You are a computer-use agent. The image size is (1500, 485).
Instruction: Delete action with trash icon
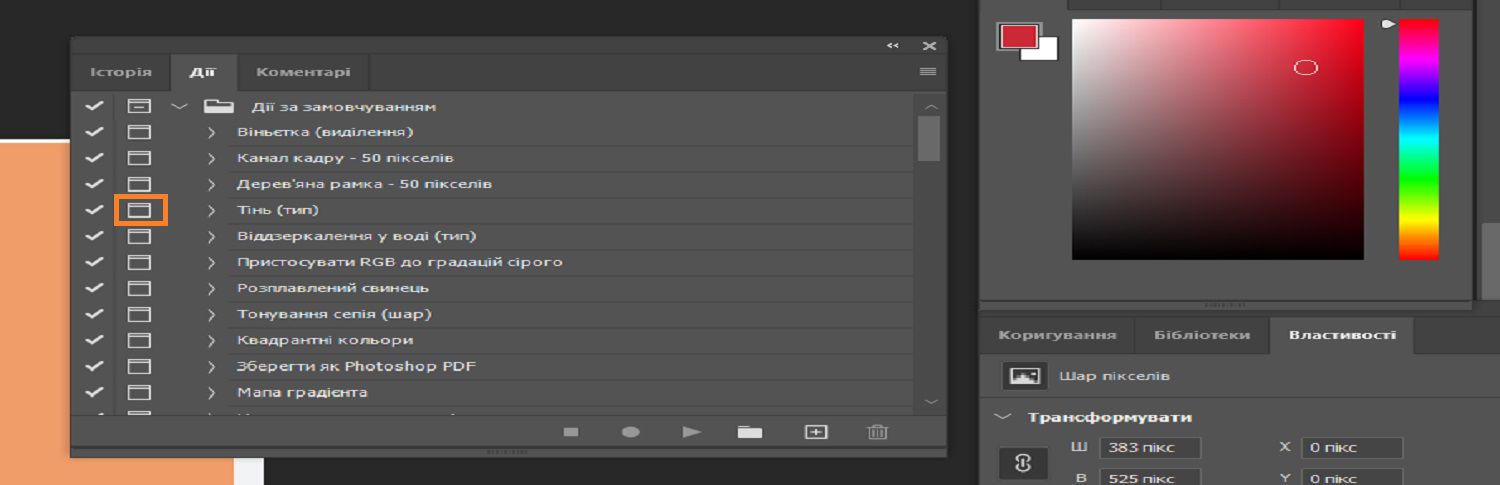click(877, 432)
